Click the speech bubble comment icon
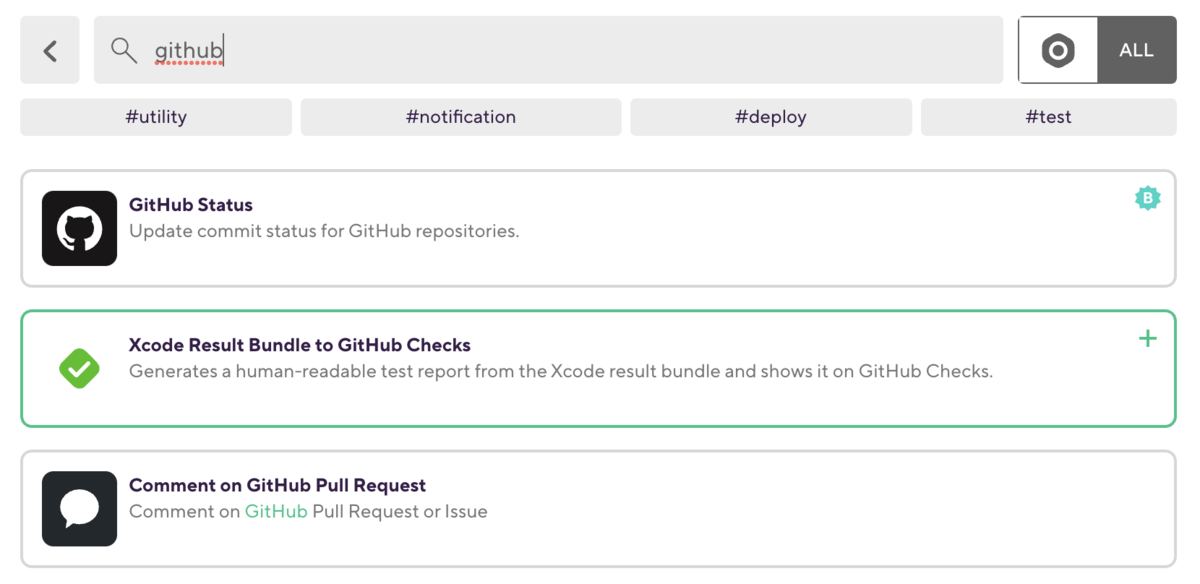Screen dimensions: 1200x584 pos(79,509)
